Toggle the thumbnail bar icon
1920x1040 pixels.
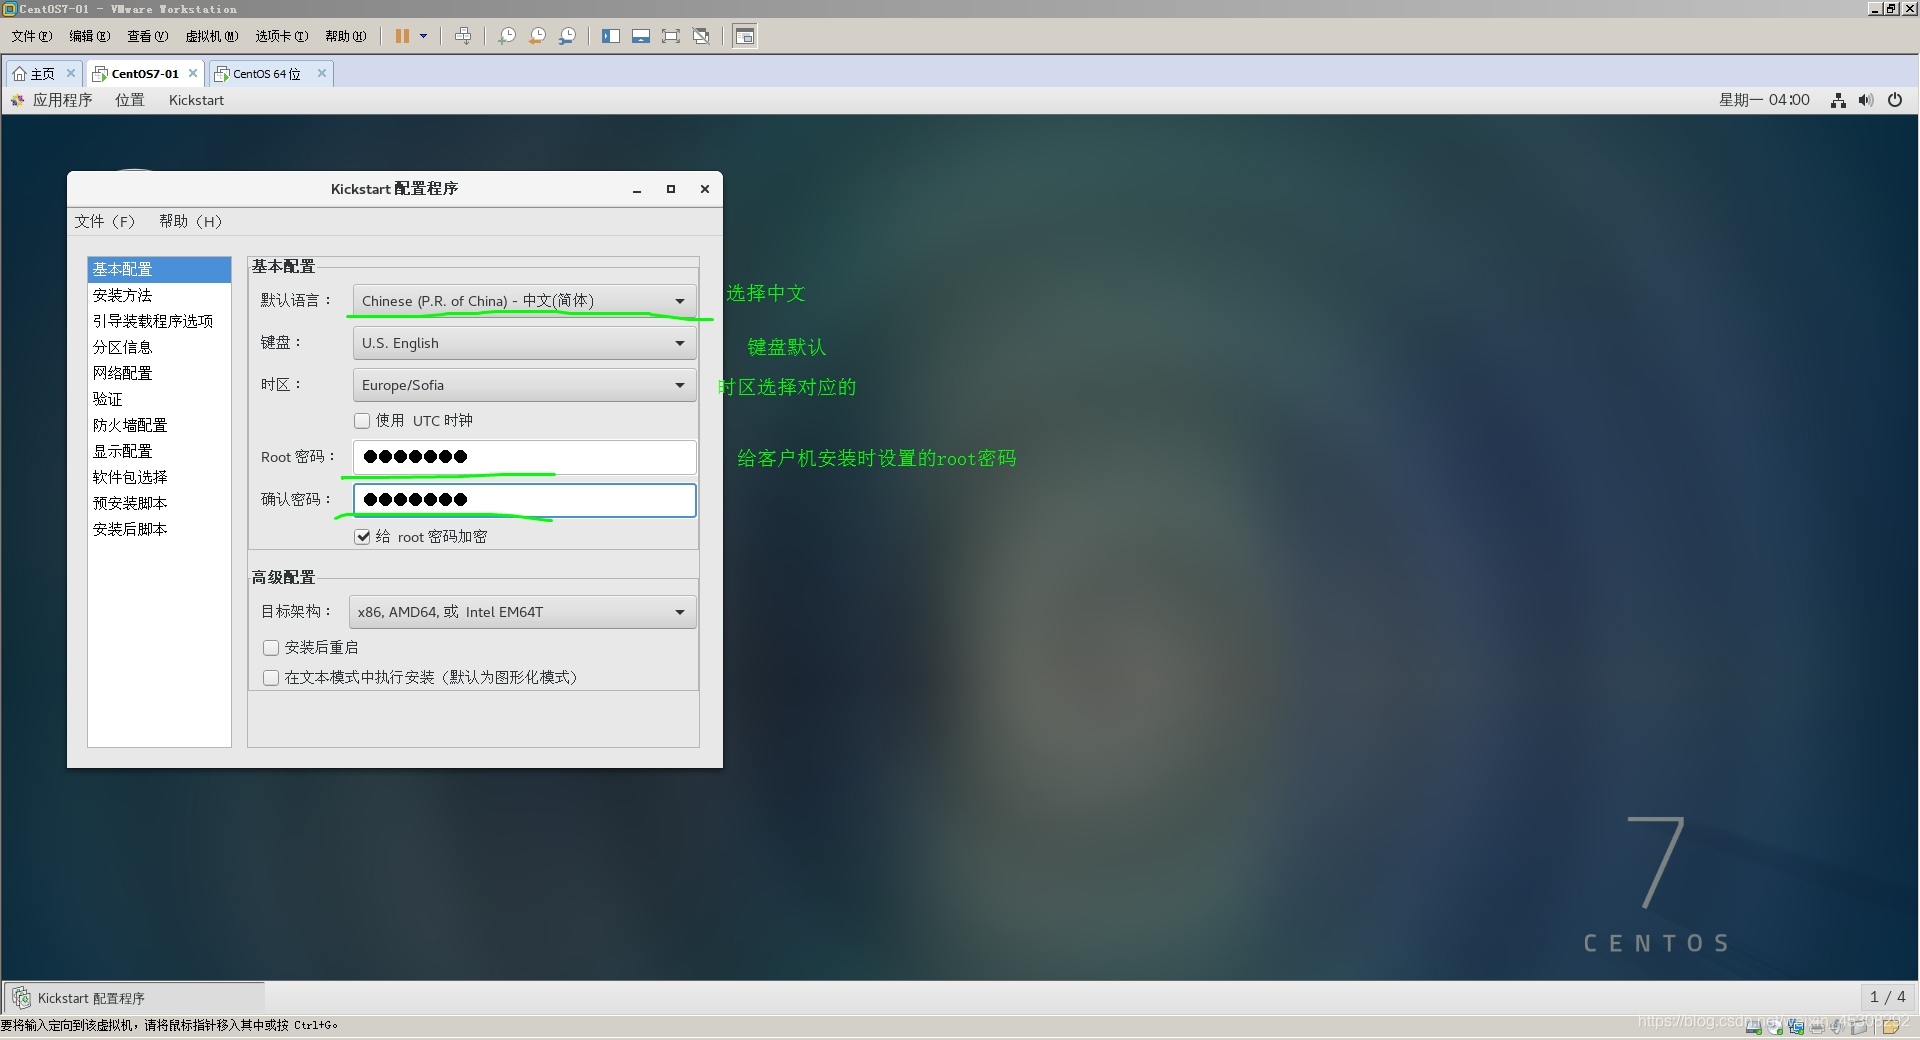click(641, 36)
